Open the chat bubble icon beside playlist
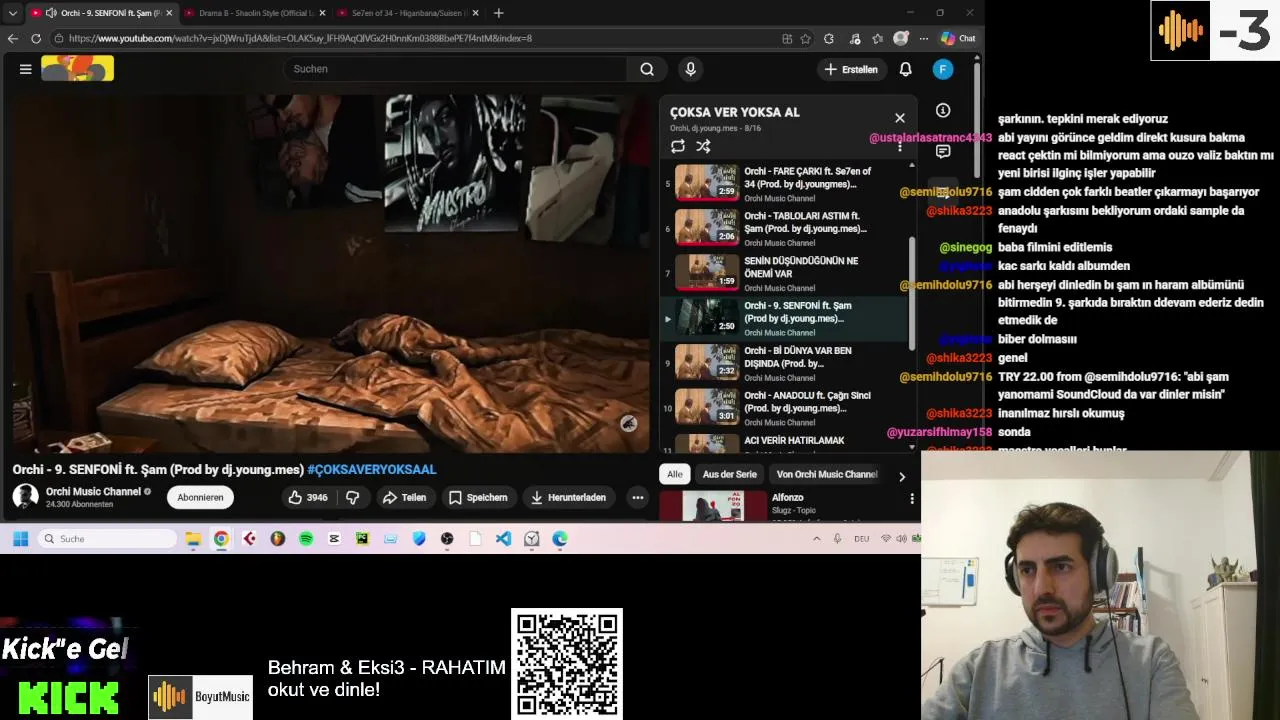This screenshot has height=720, width=1280. click(x=943, y=151)
